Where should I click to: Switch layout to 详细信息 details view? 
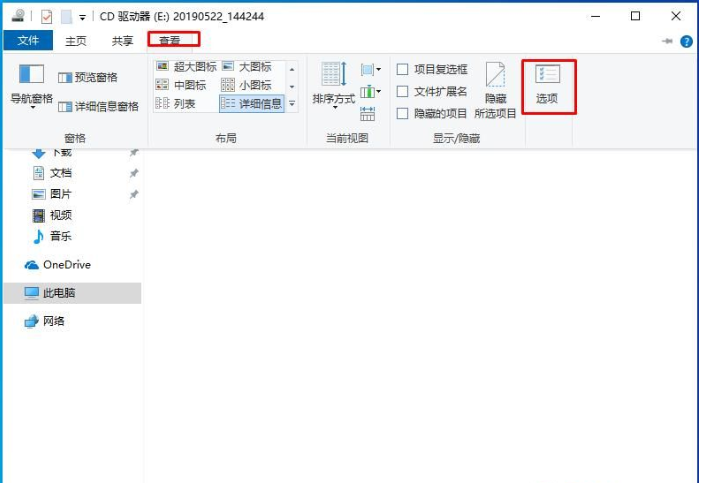pos(251,103)
